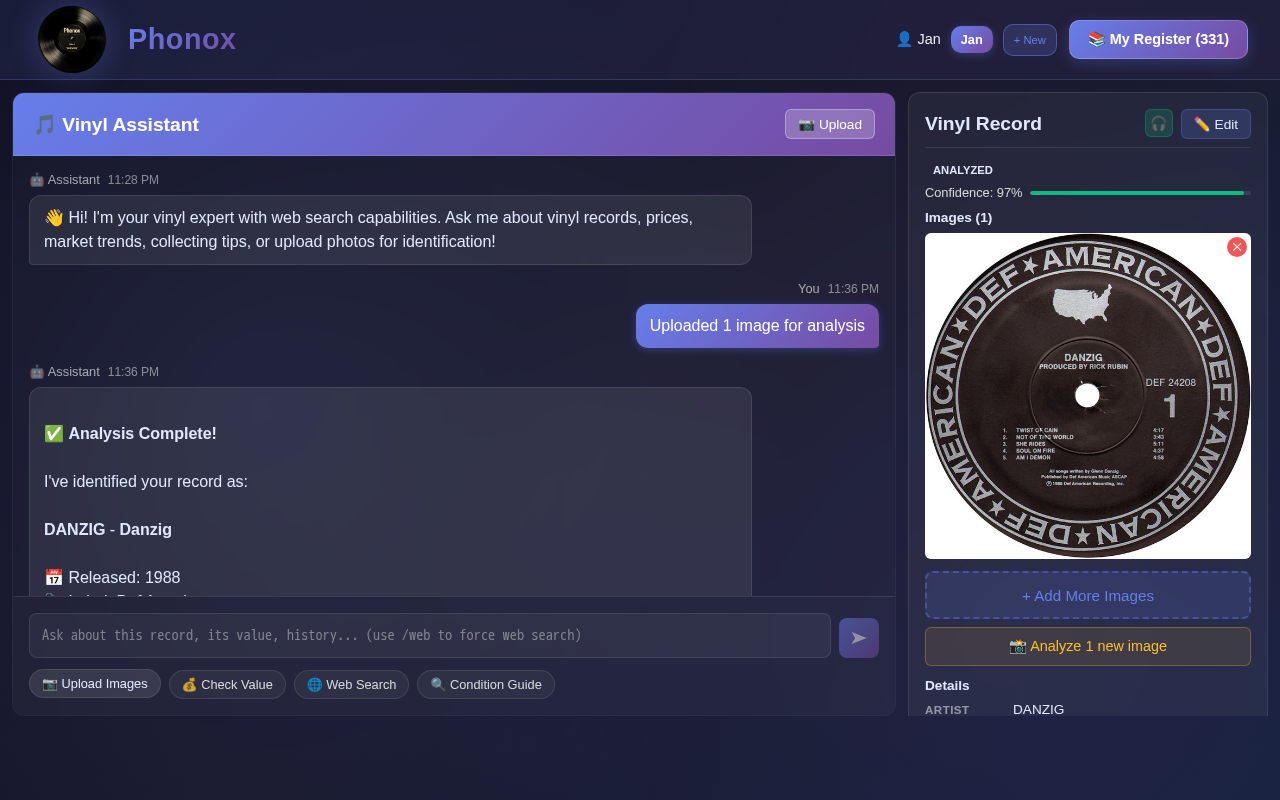Click the Phonox title text
The image size is (1280, 800).
pos(182,39)
